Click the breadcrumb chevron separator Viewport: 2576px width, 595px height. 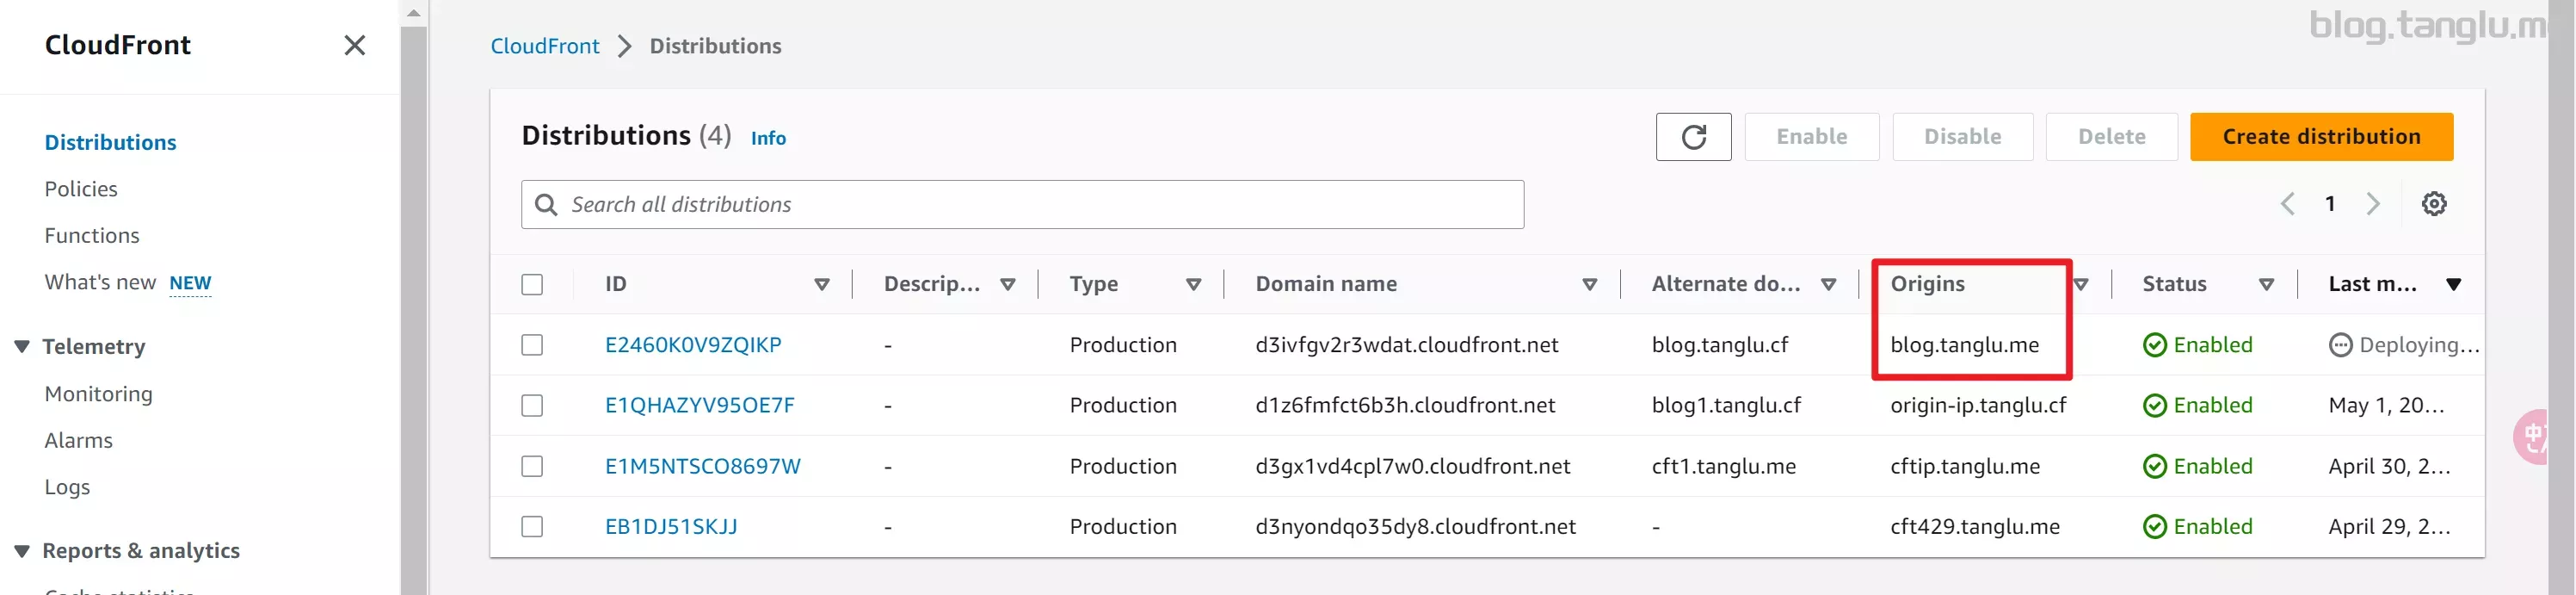point(624,46)
